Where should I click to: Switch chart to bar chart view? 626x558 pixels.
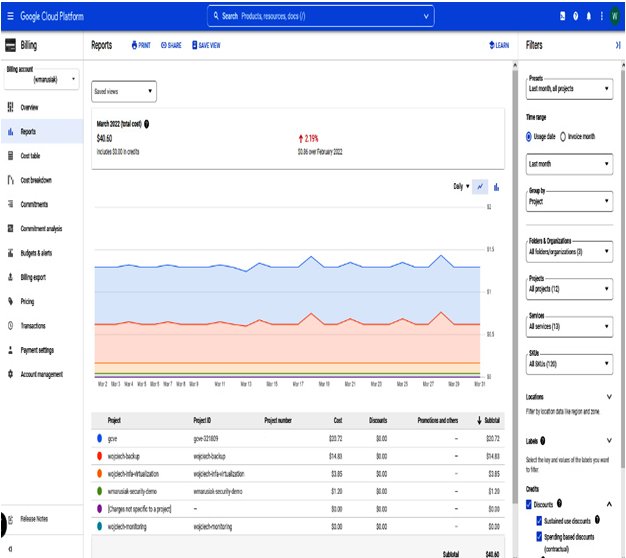496,186
